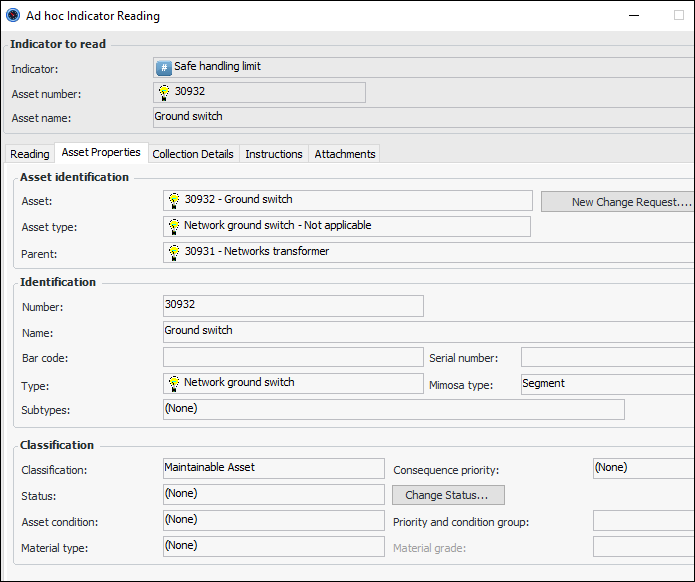695x582 pixels.
Task: Select the Instructions tab
Action: pyautogui.click(x=274, y=154)
